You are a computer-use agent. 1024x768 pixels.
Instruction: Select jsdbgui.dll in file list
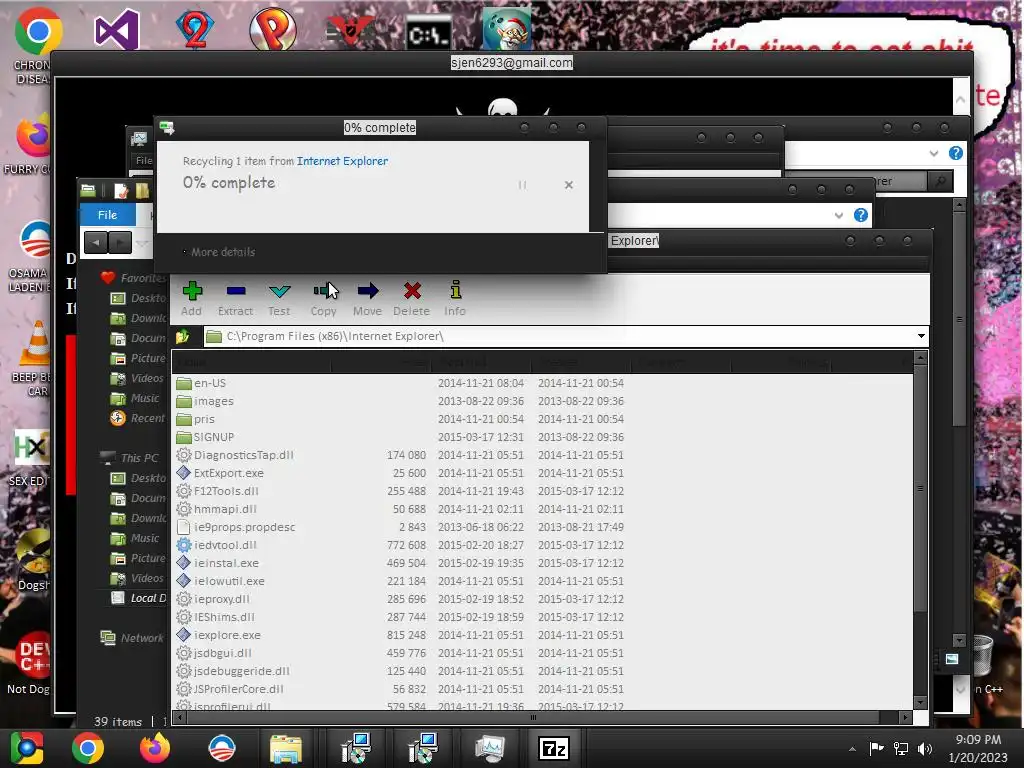pos(223,652)
